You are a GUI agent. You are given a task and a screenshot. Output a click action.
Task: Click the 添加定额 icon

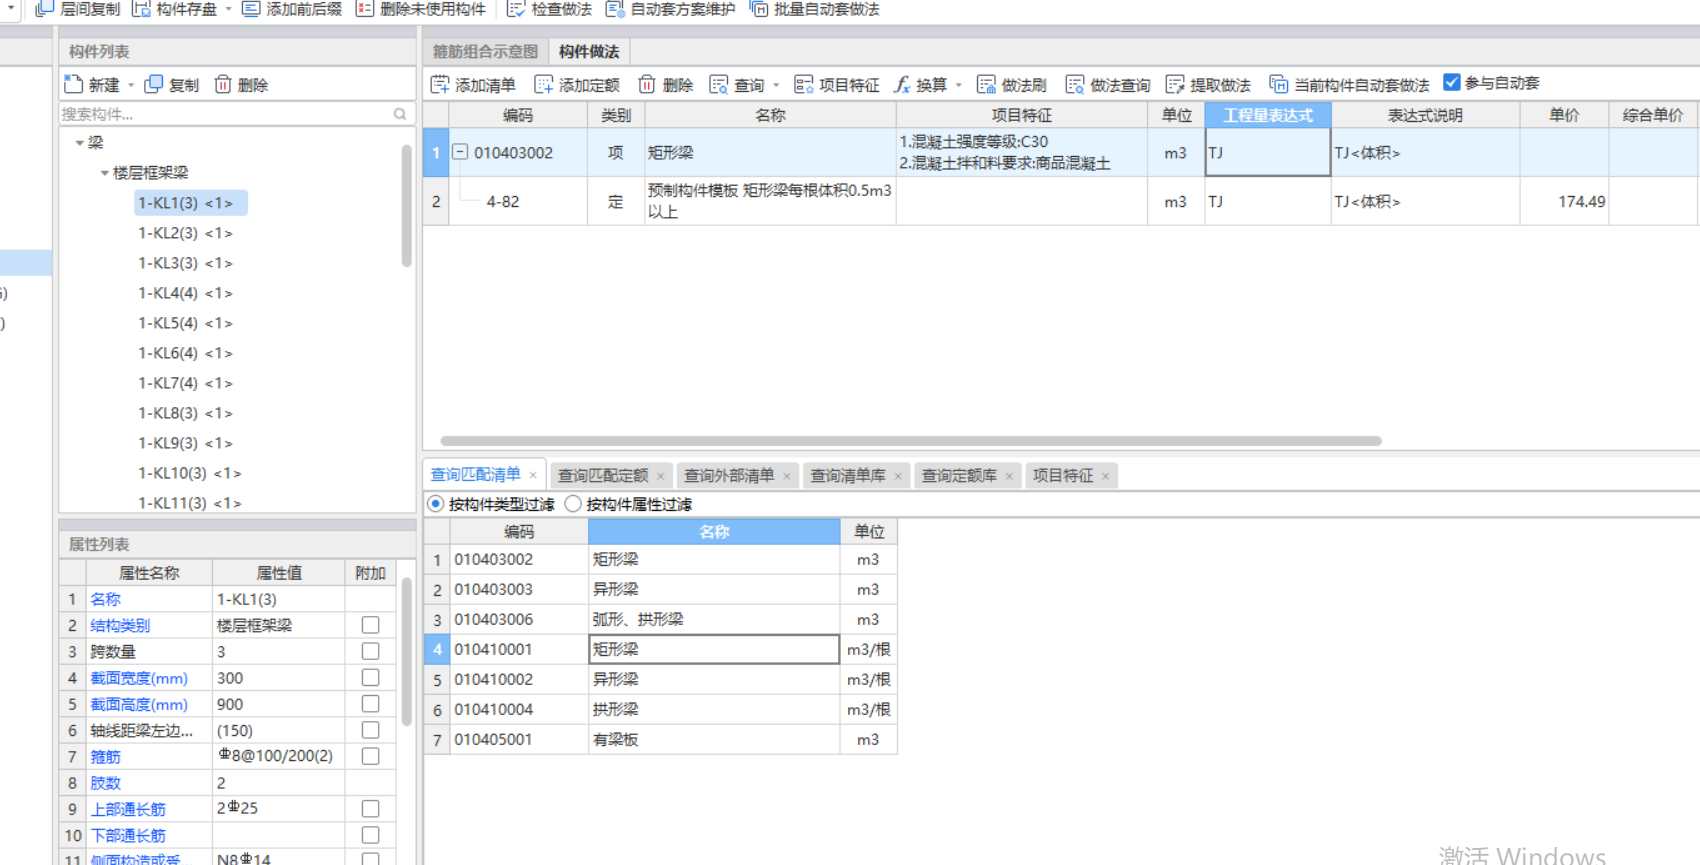[544, 84]
